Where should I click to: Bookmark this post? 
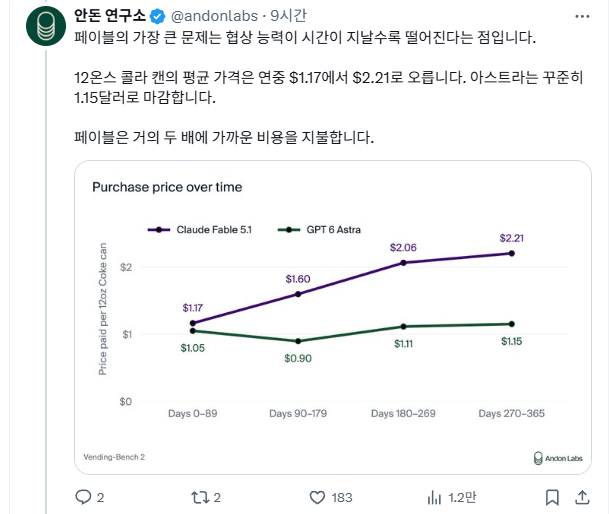pyautogui.click(x=552, y=497)
